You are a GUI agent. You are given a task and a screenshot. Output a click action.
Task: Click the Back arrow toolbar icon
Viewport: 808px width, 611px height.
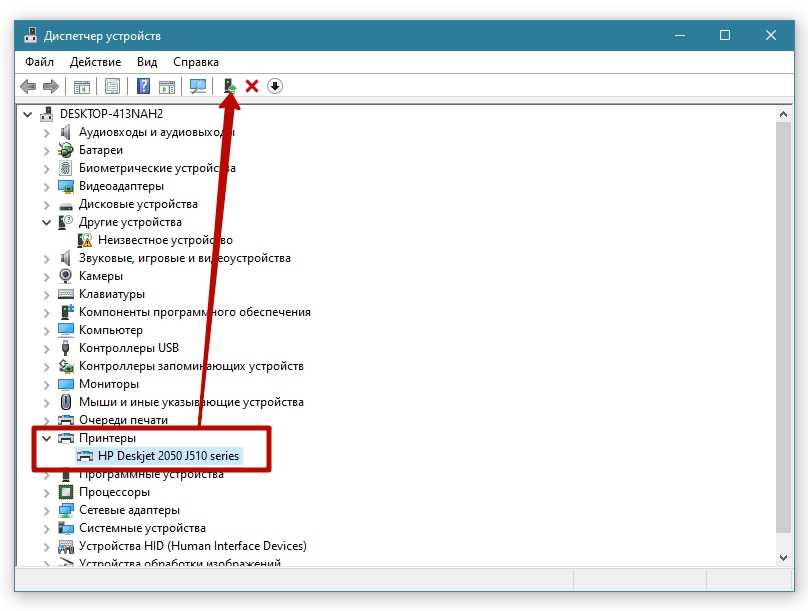click(x=28, y=86)
